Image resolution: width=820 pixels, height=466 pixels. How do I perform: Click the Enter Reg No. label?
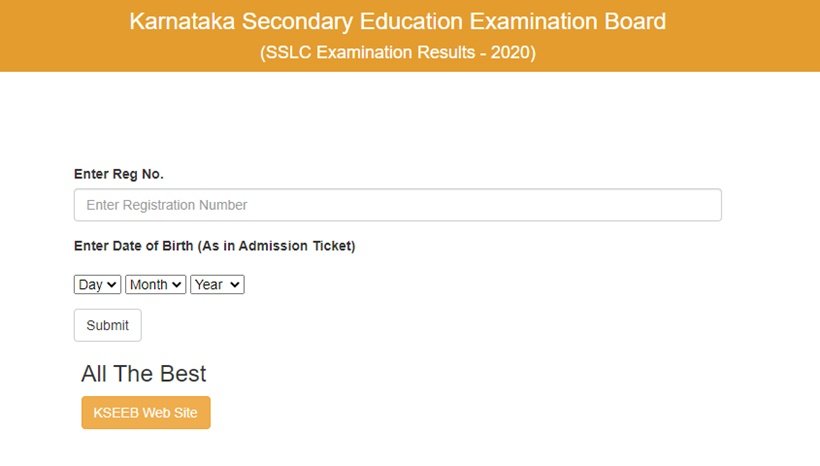[118, 174]
